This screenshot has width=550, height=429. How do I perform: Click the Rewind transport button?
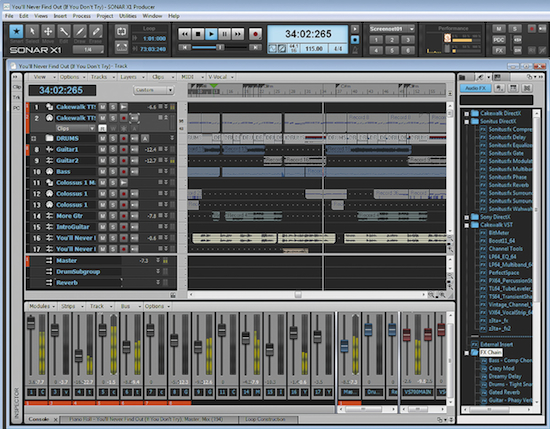click(x=185, y=34)
